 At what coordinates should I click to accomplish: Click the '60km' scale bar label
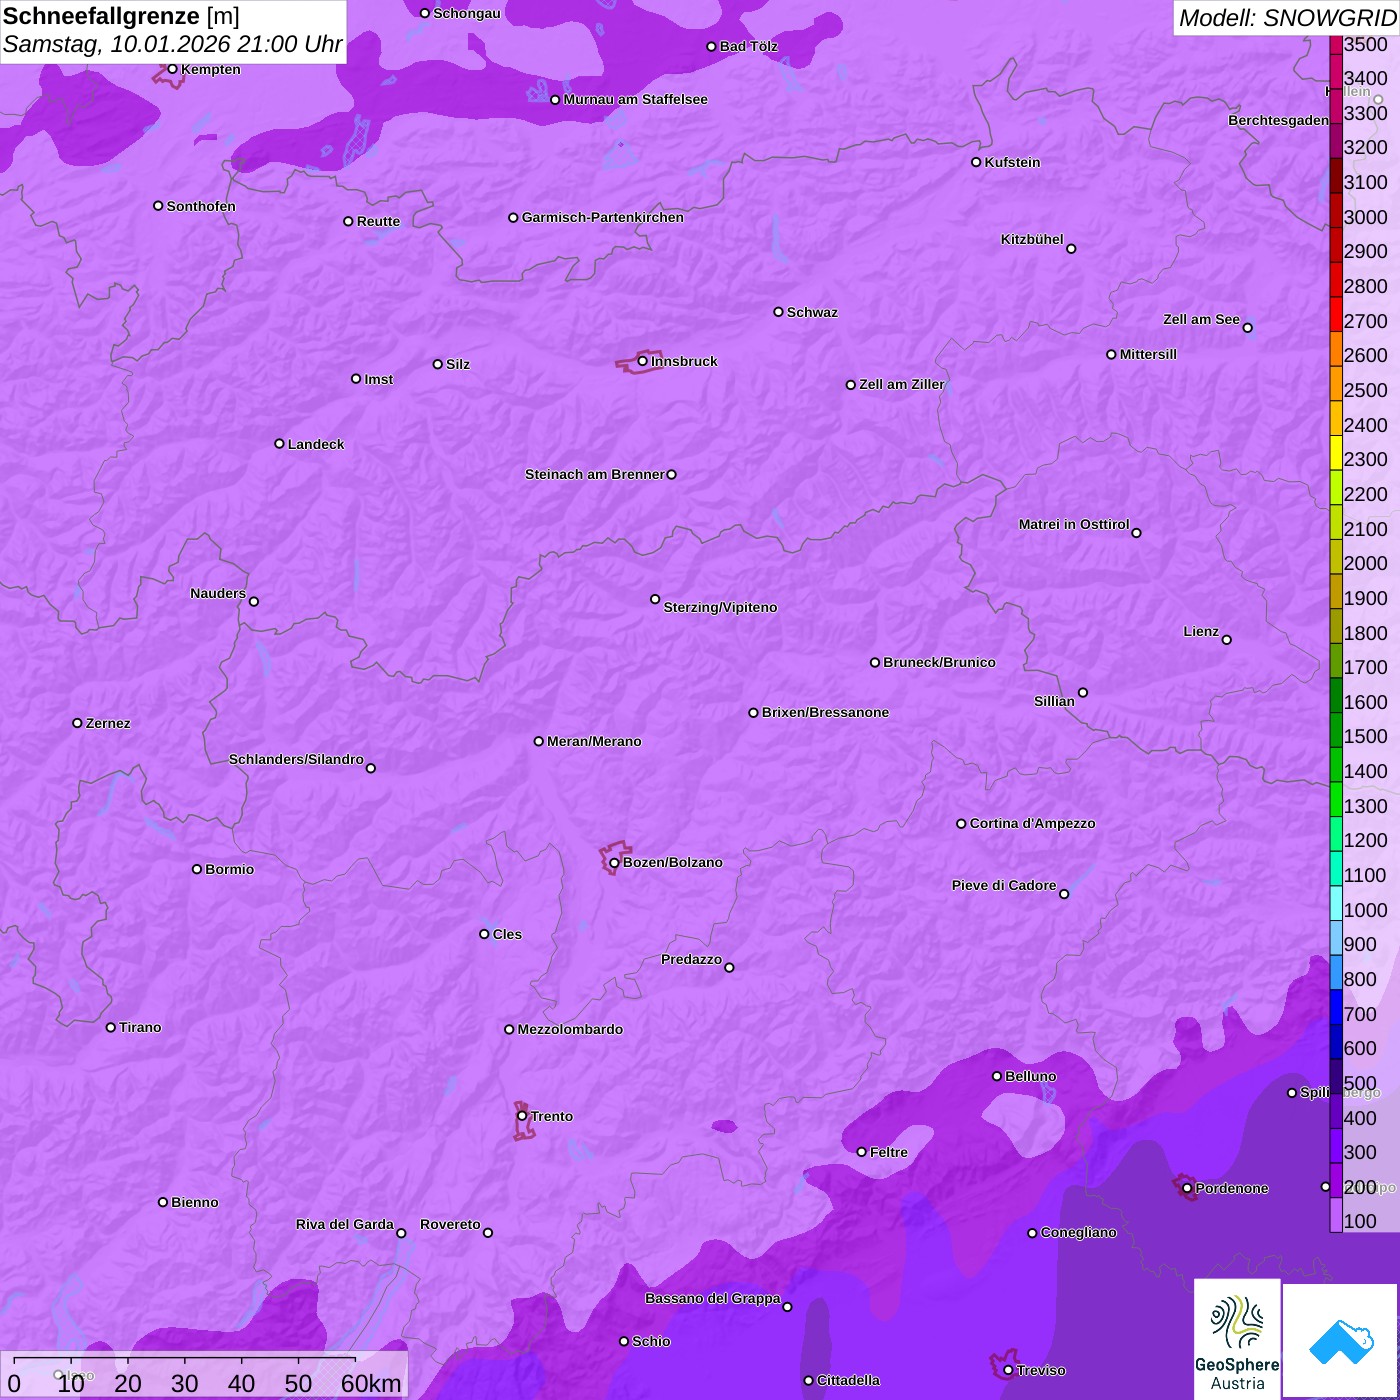pyautogui.click(x=371, y=1384)
